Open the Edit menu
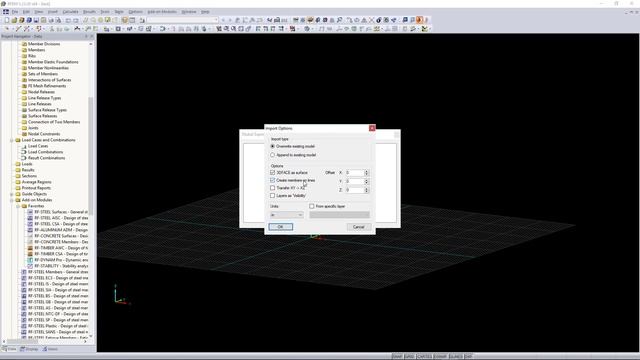The image size is (640, 360). (26, 12)
